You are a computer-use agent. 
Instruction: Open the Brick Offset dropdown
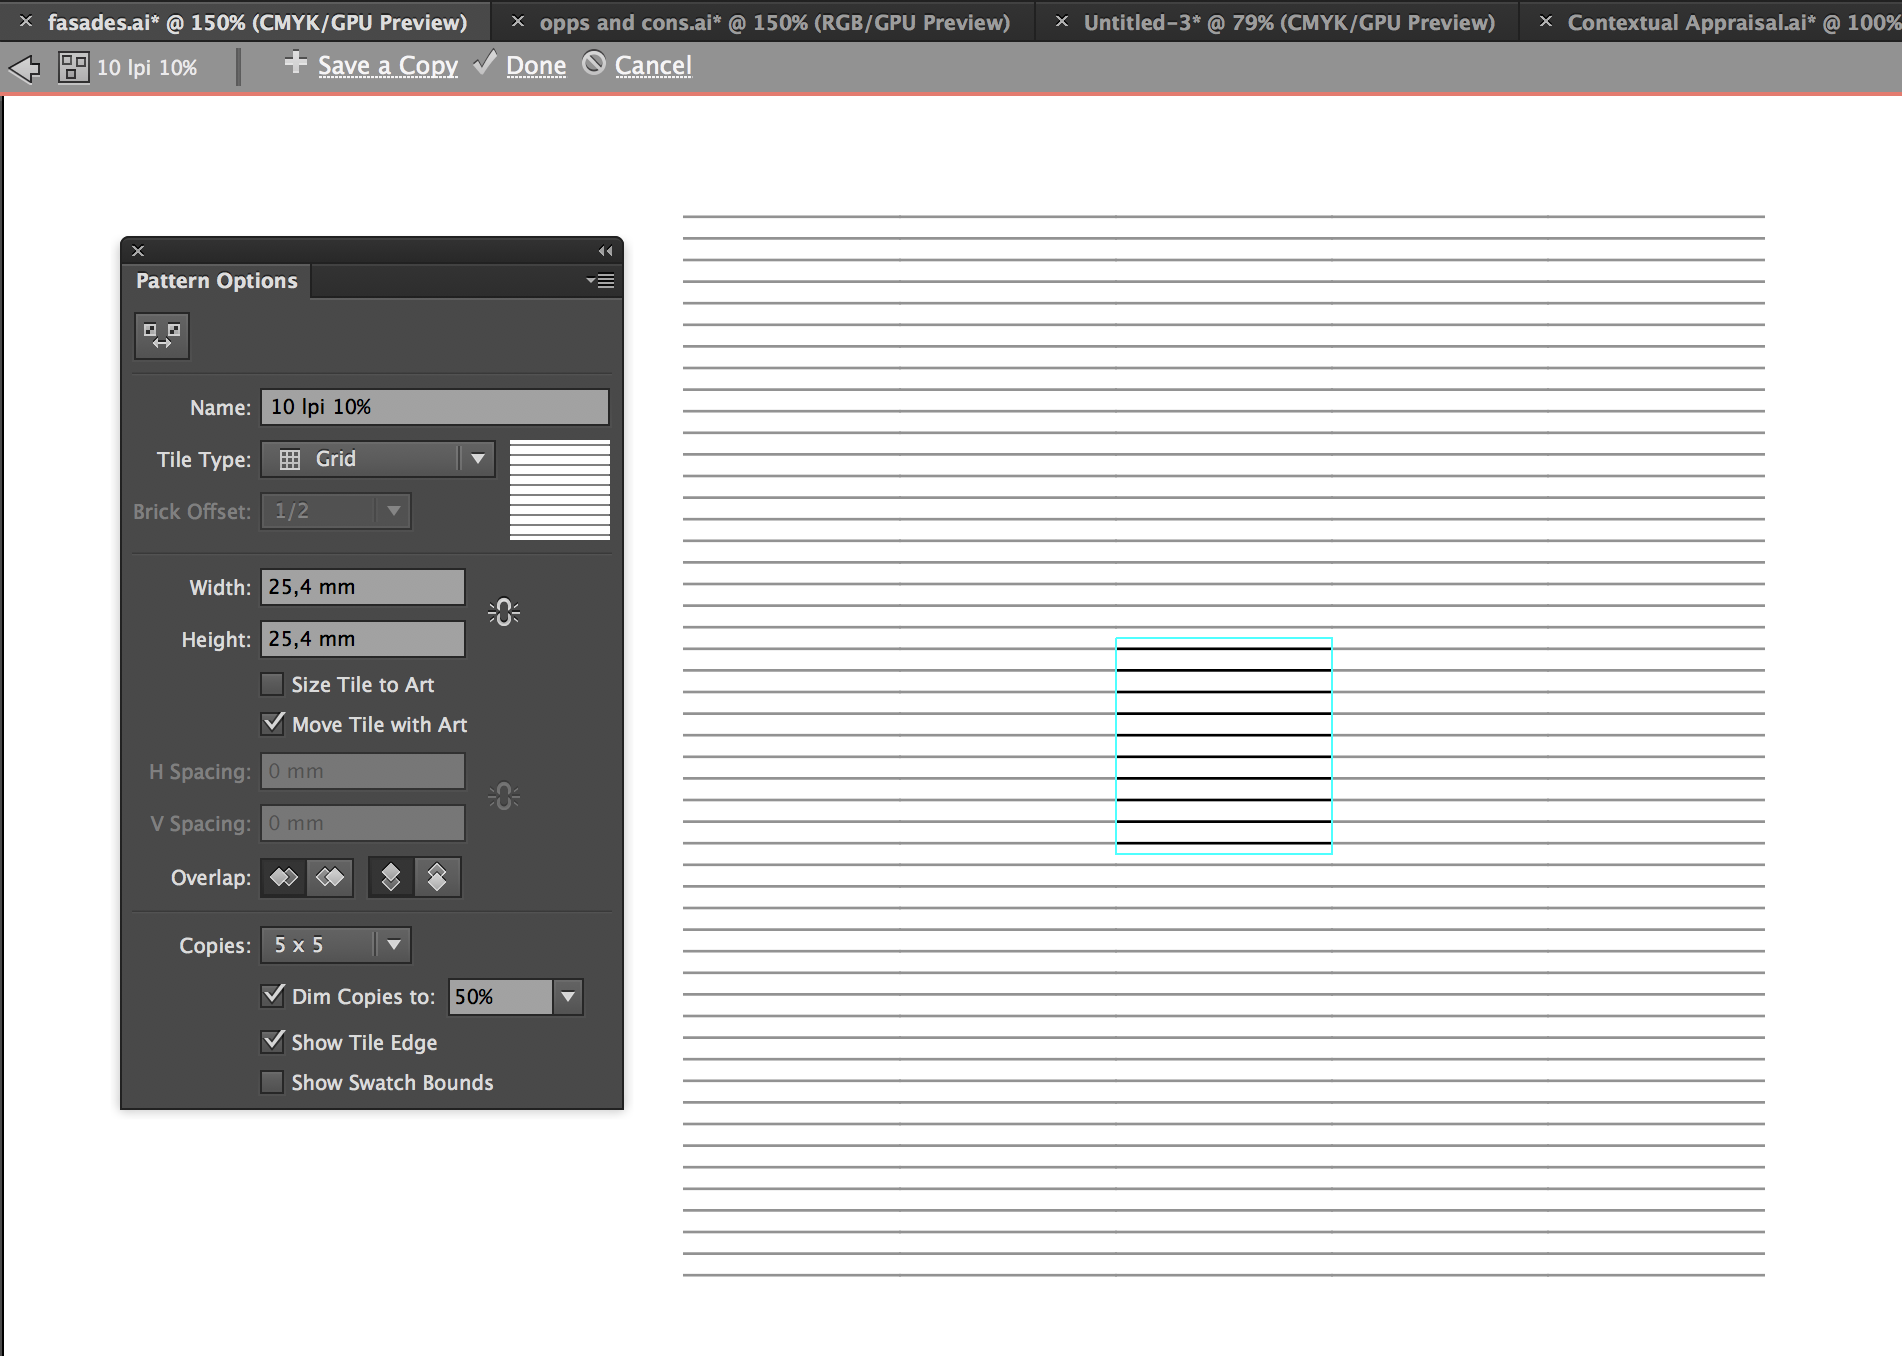(336, 511)
